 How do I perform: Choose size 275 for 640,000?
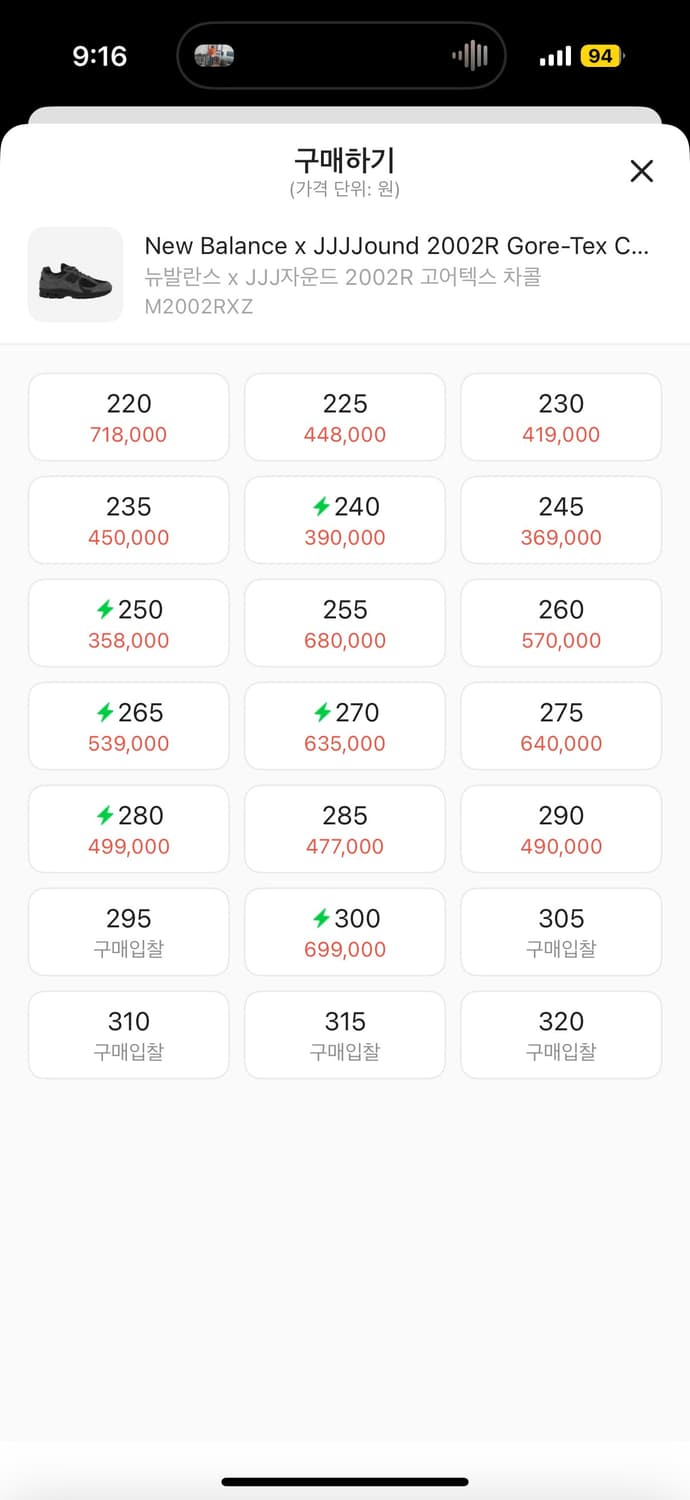[x=561, y=726]
